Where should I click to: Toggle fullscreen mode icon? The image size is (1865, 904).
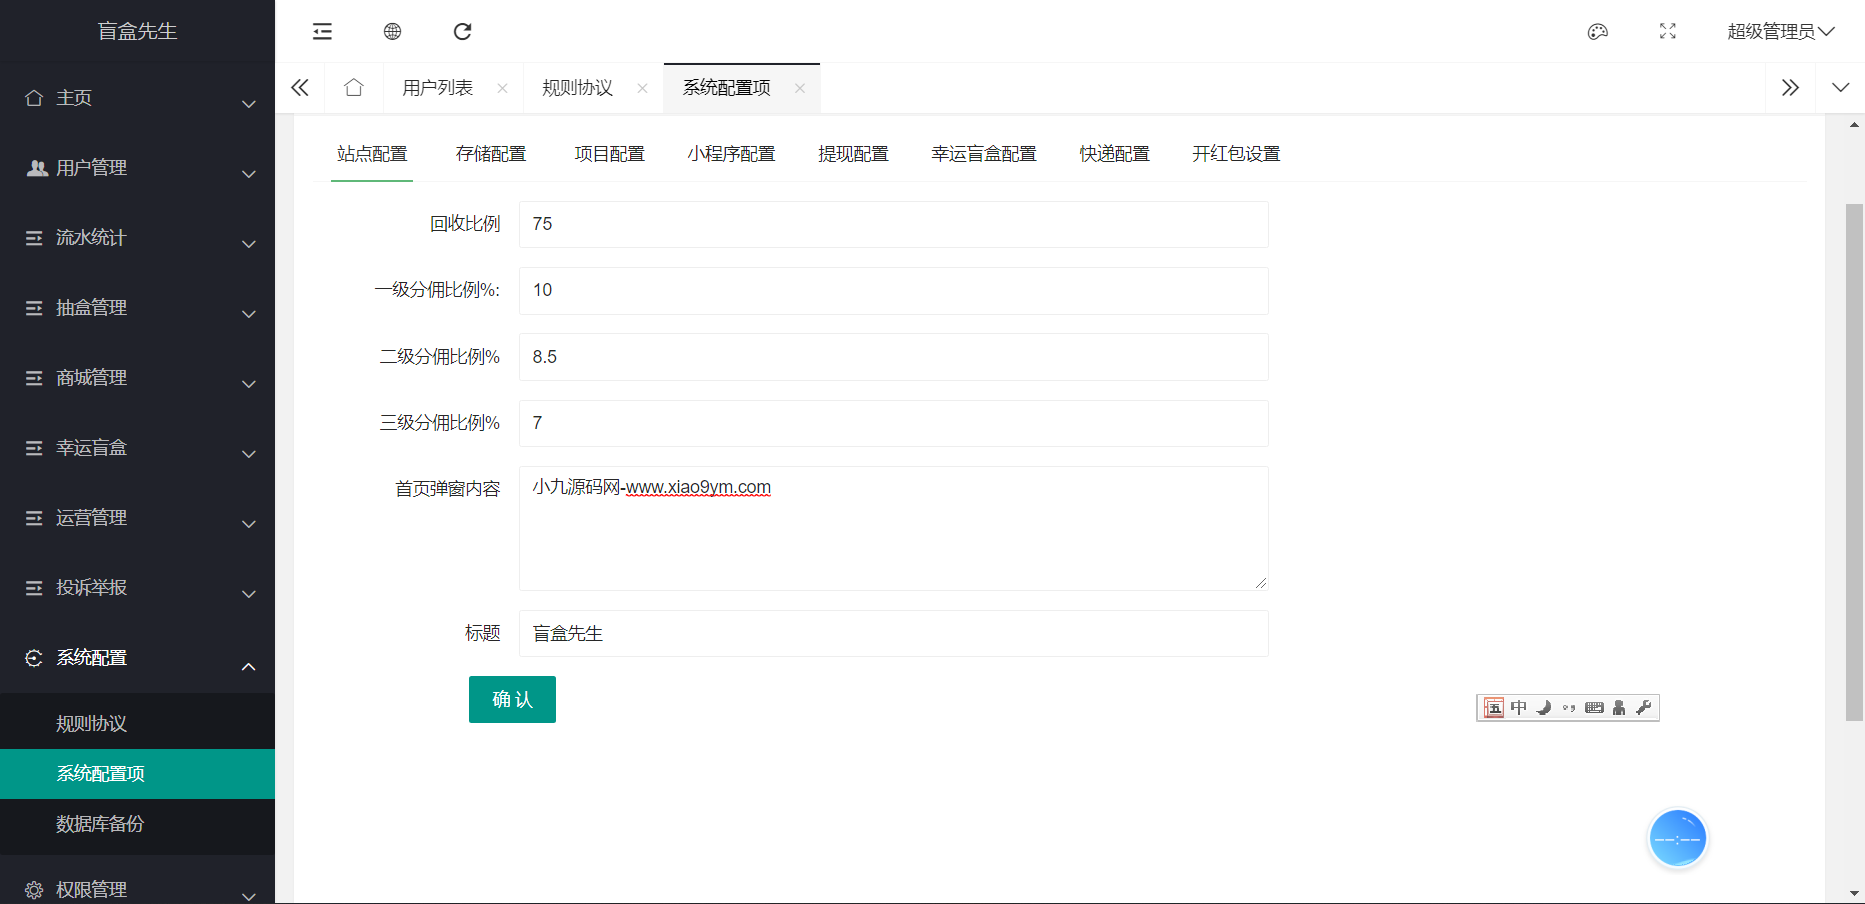click(x=1668, y=32)
